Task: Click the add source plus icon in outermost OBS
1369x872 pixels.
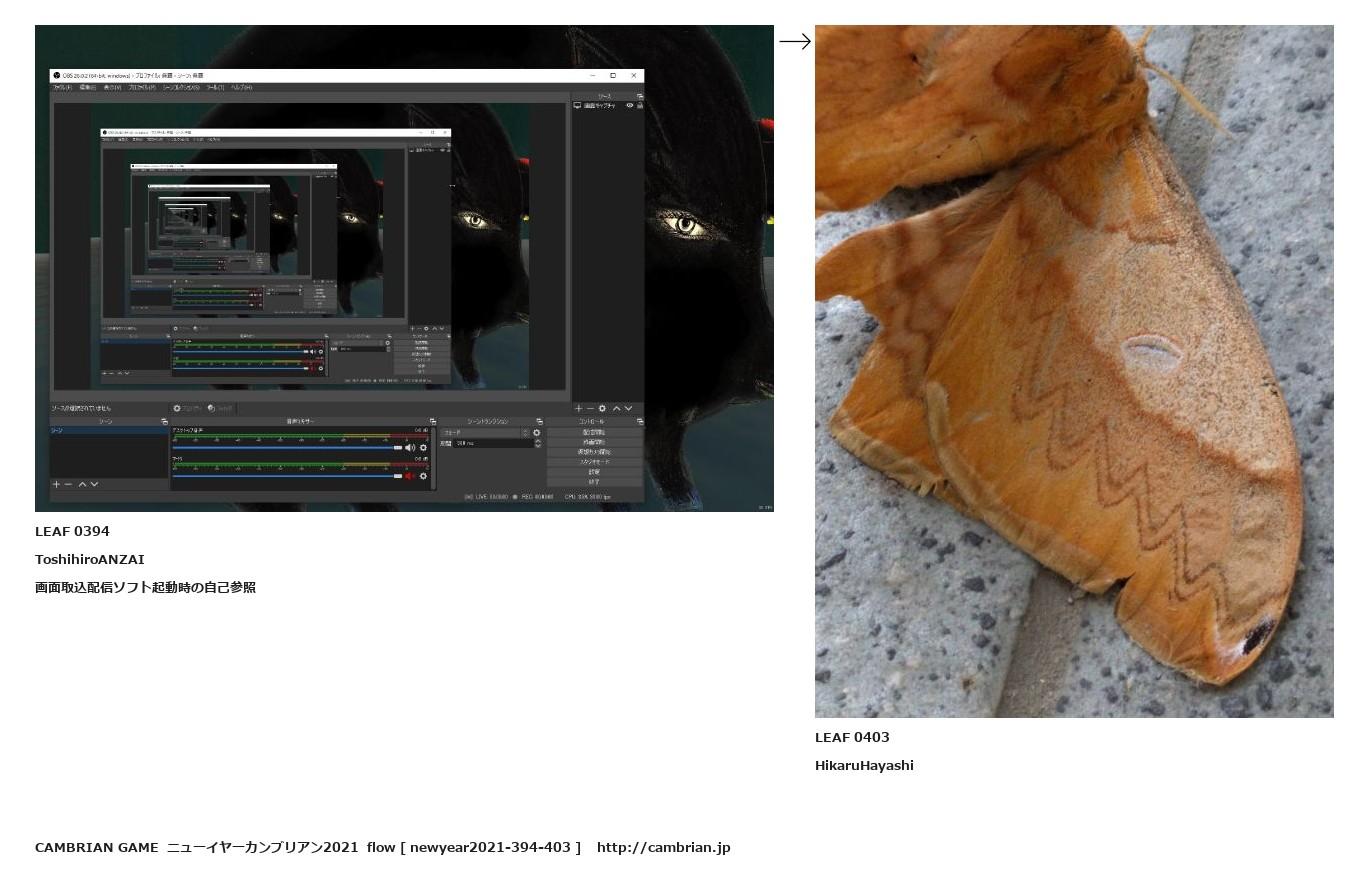Action: coord(578,409)
